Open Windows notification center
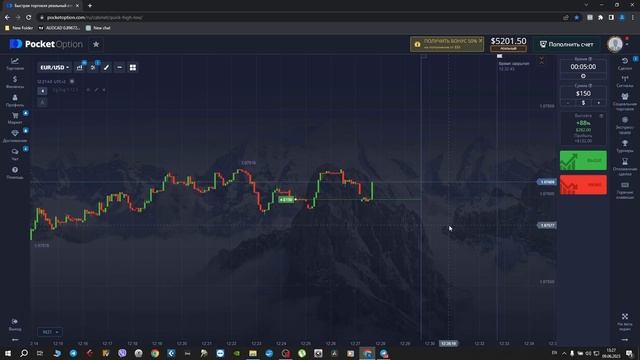The image size is (640, 360). point(629,353)
